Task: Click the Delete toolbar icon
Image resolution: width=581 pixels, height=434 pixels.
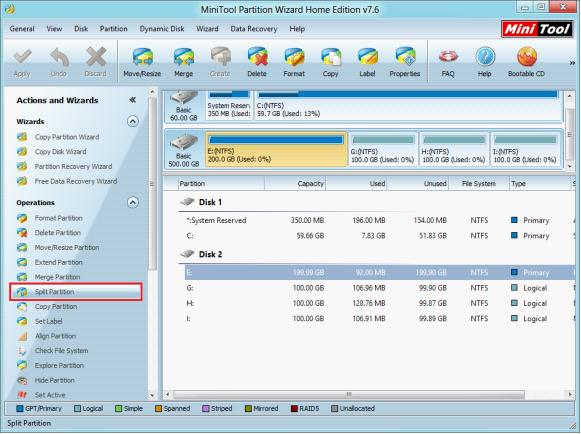Action: [257, 62]
